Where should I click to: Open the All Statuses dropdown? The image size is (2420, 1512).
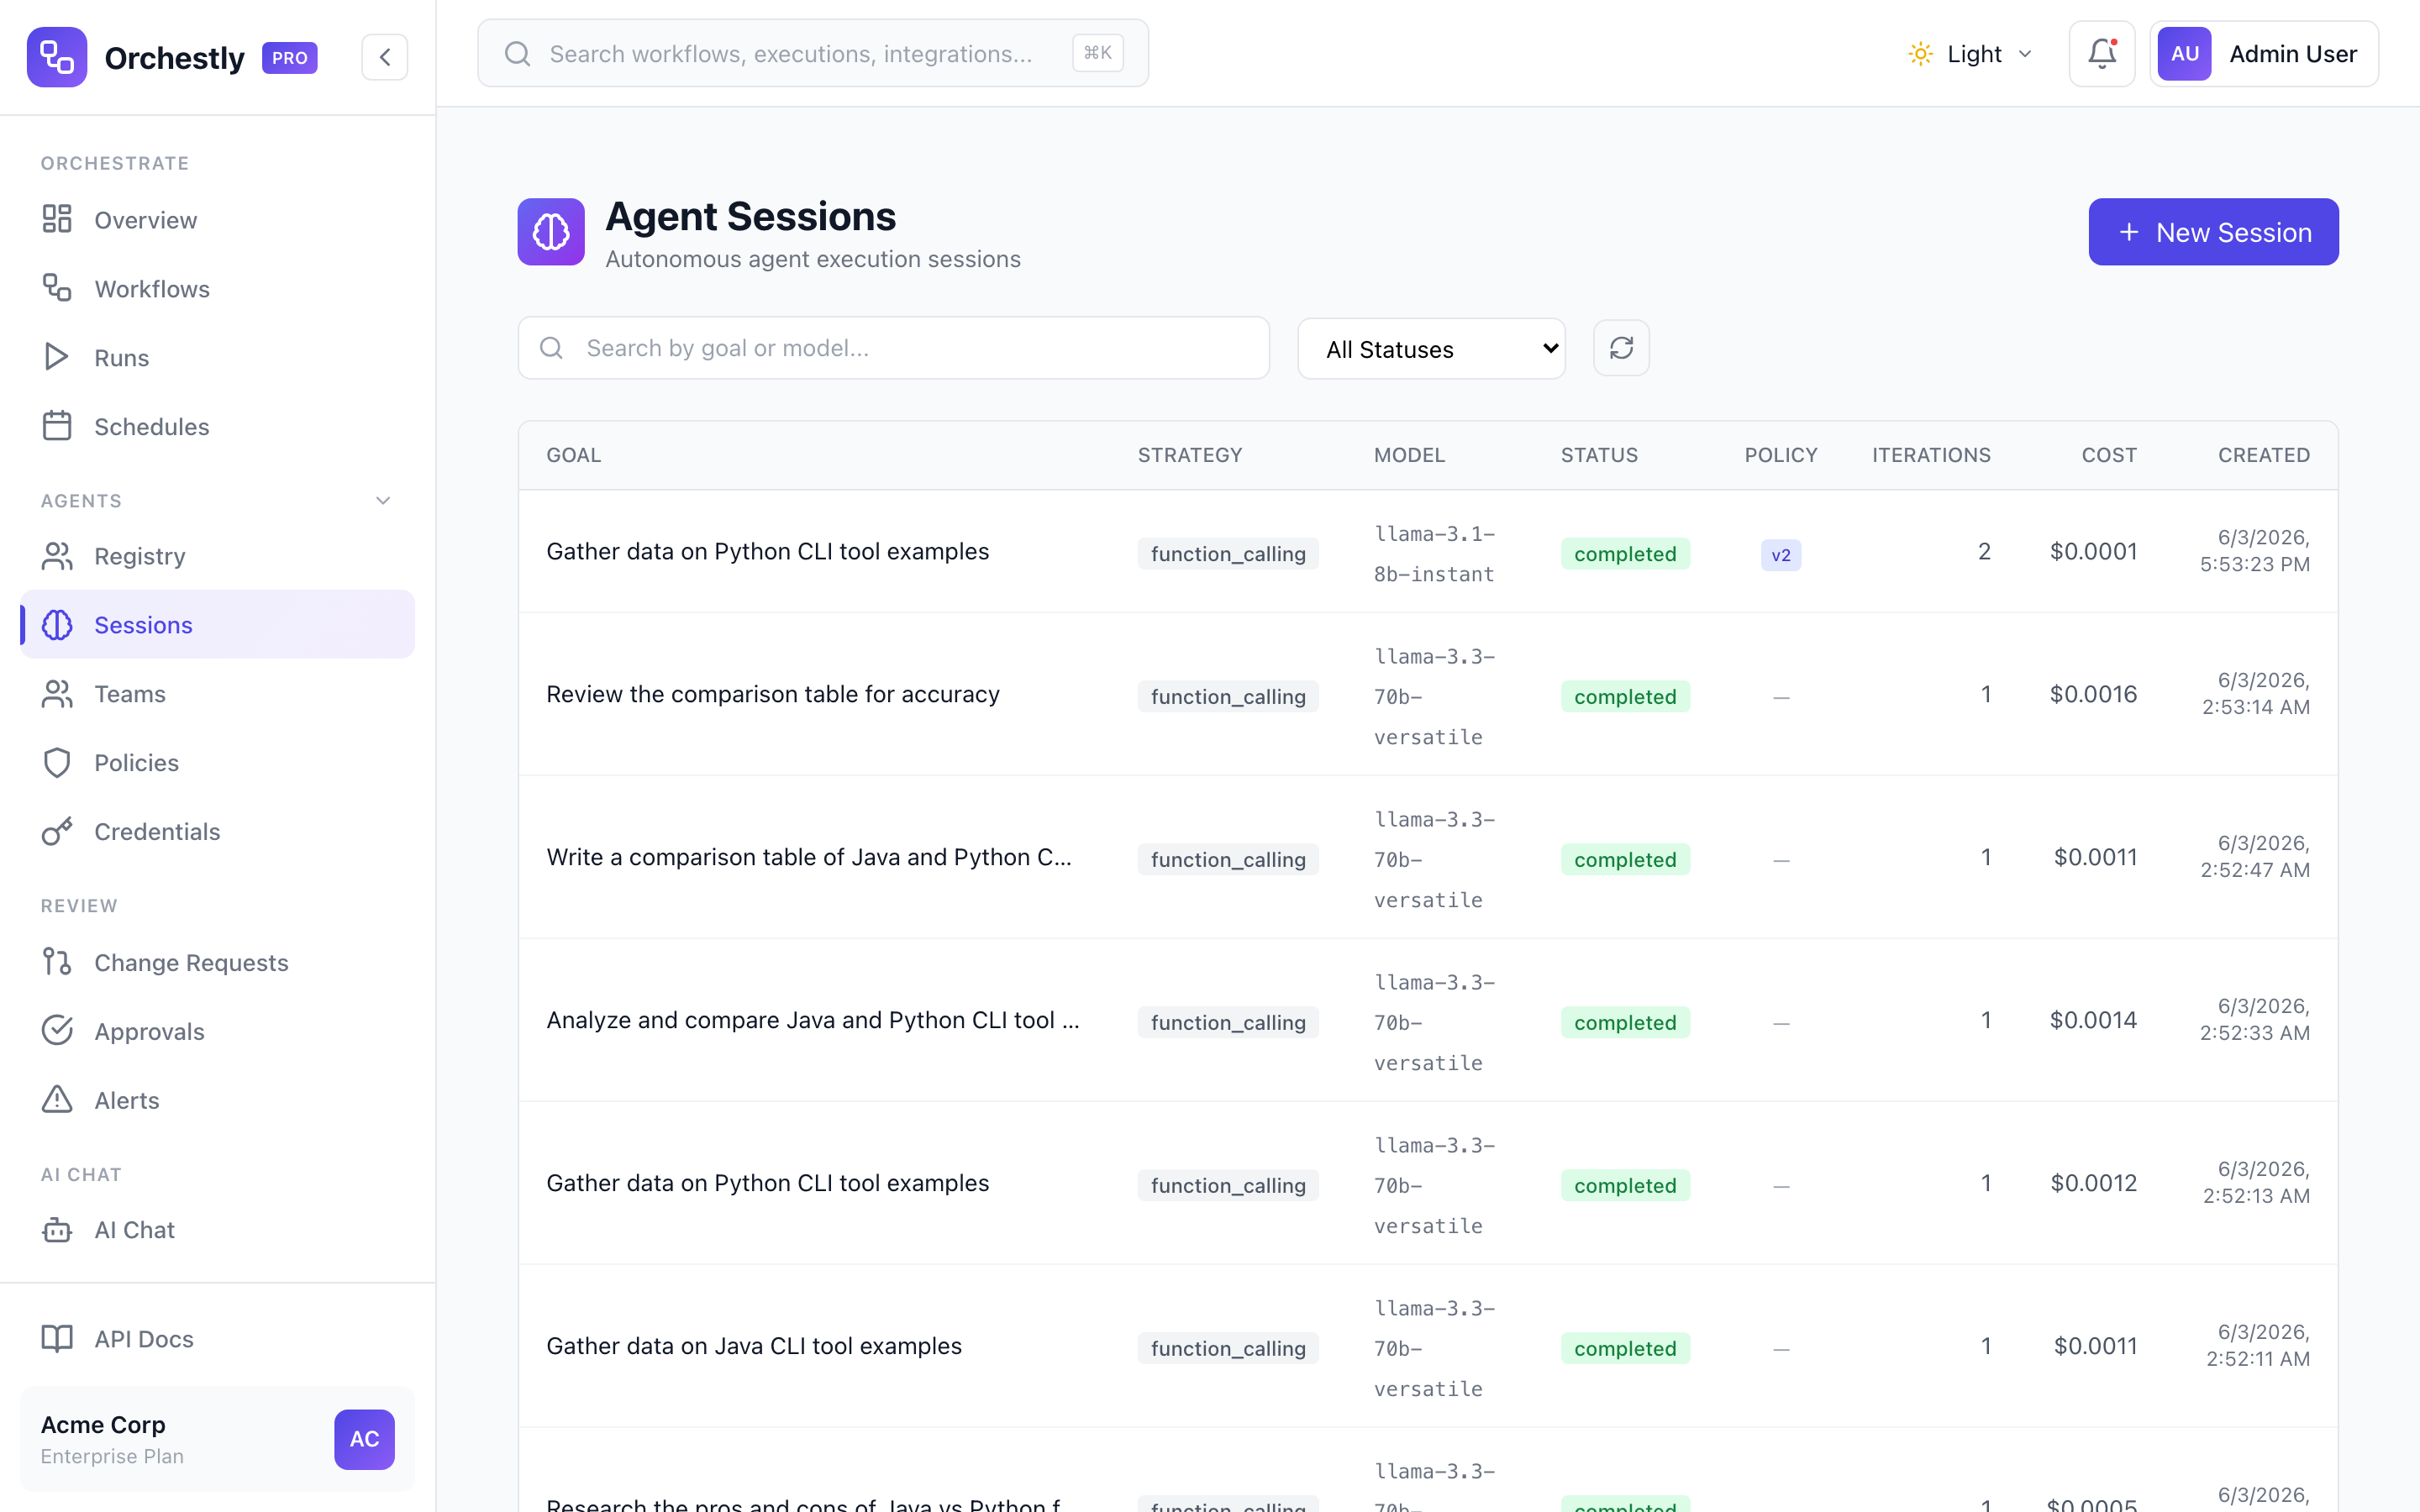click(1431, 349)
